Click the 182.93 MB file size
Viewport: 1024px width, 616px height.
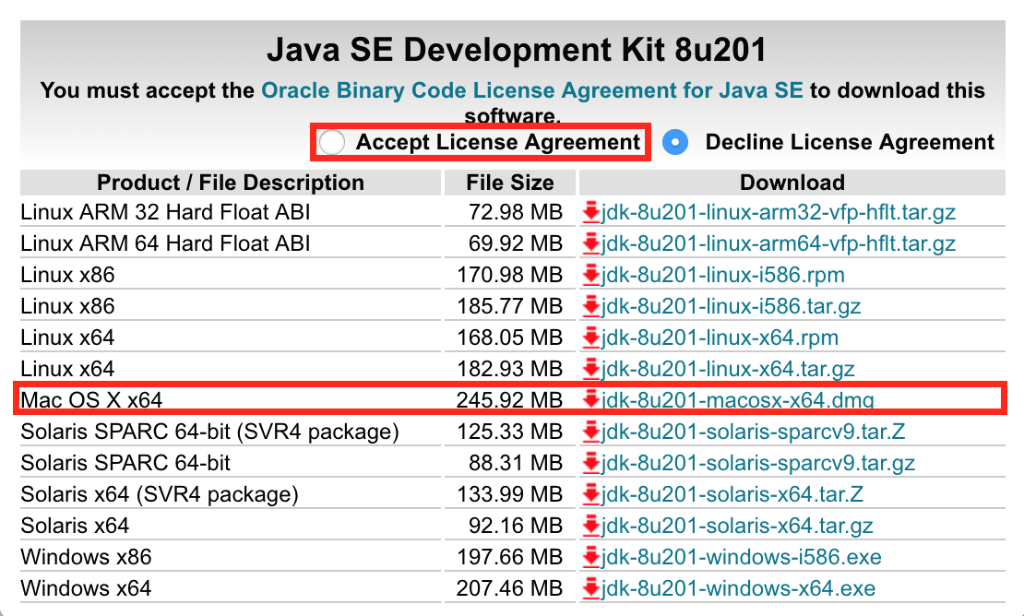tap(509, 369)
